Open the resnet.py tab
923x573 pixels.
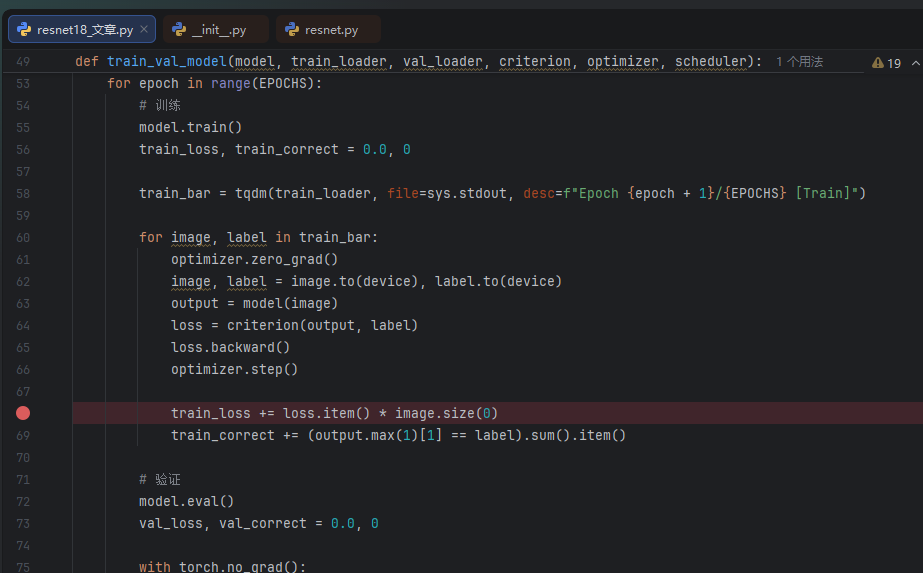coord(328,29)
